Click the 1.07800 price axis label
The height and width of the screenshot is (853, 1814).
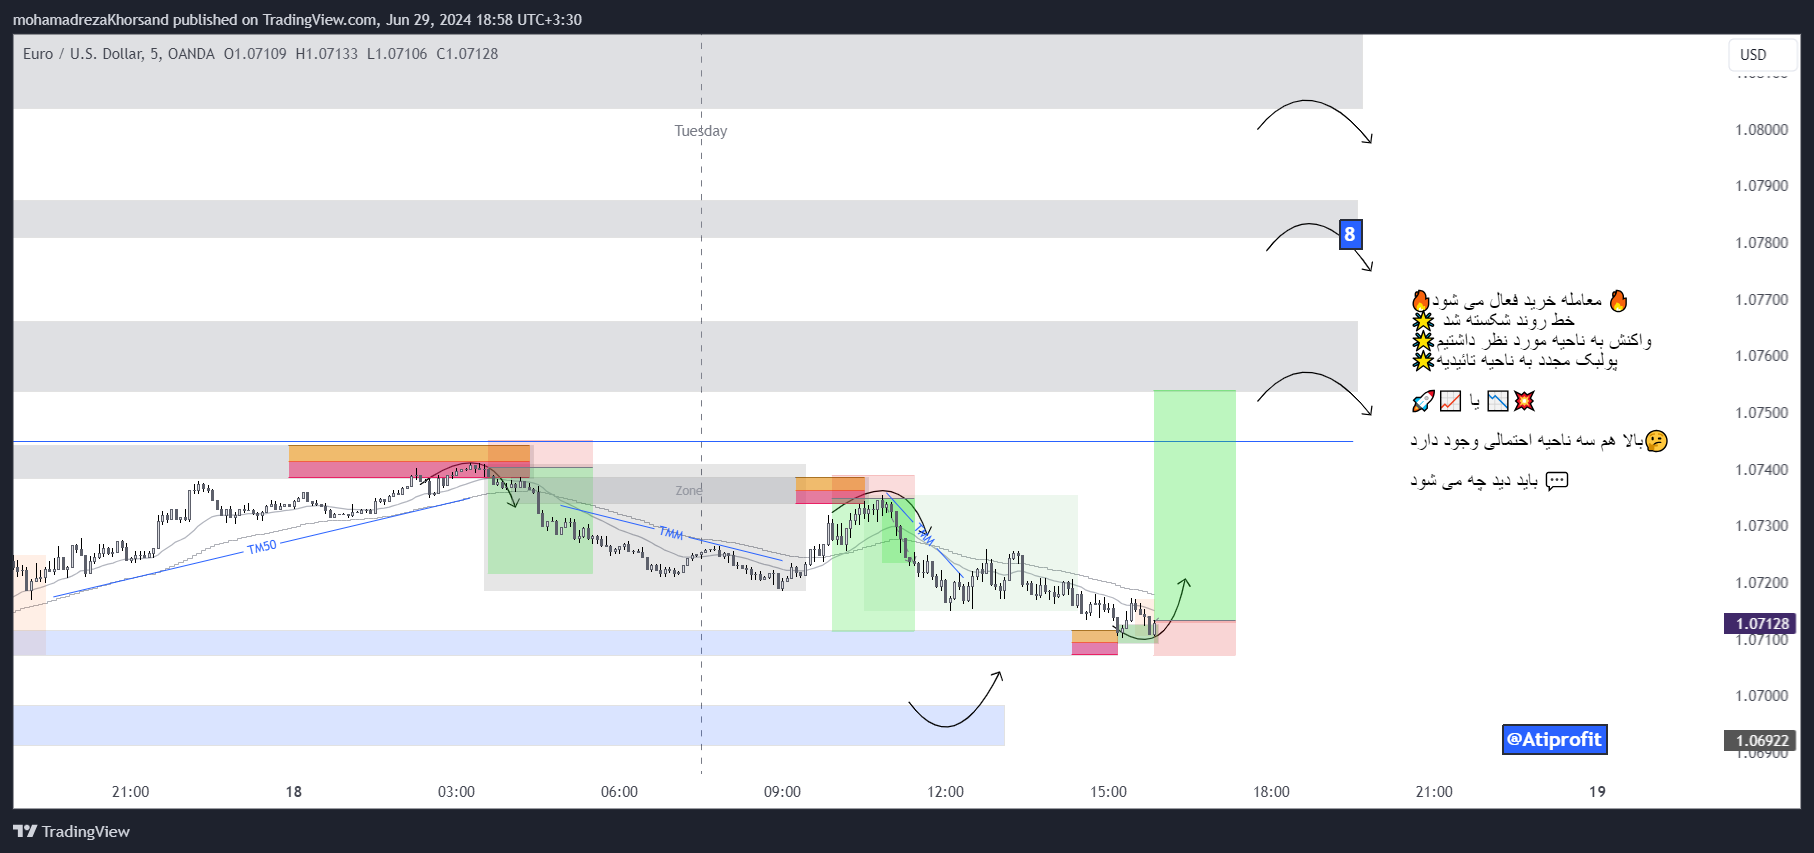1761,242
